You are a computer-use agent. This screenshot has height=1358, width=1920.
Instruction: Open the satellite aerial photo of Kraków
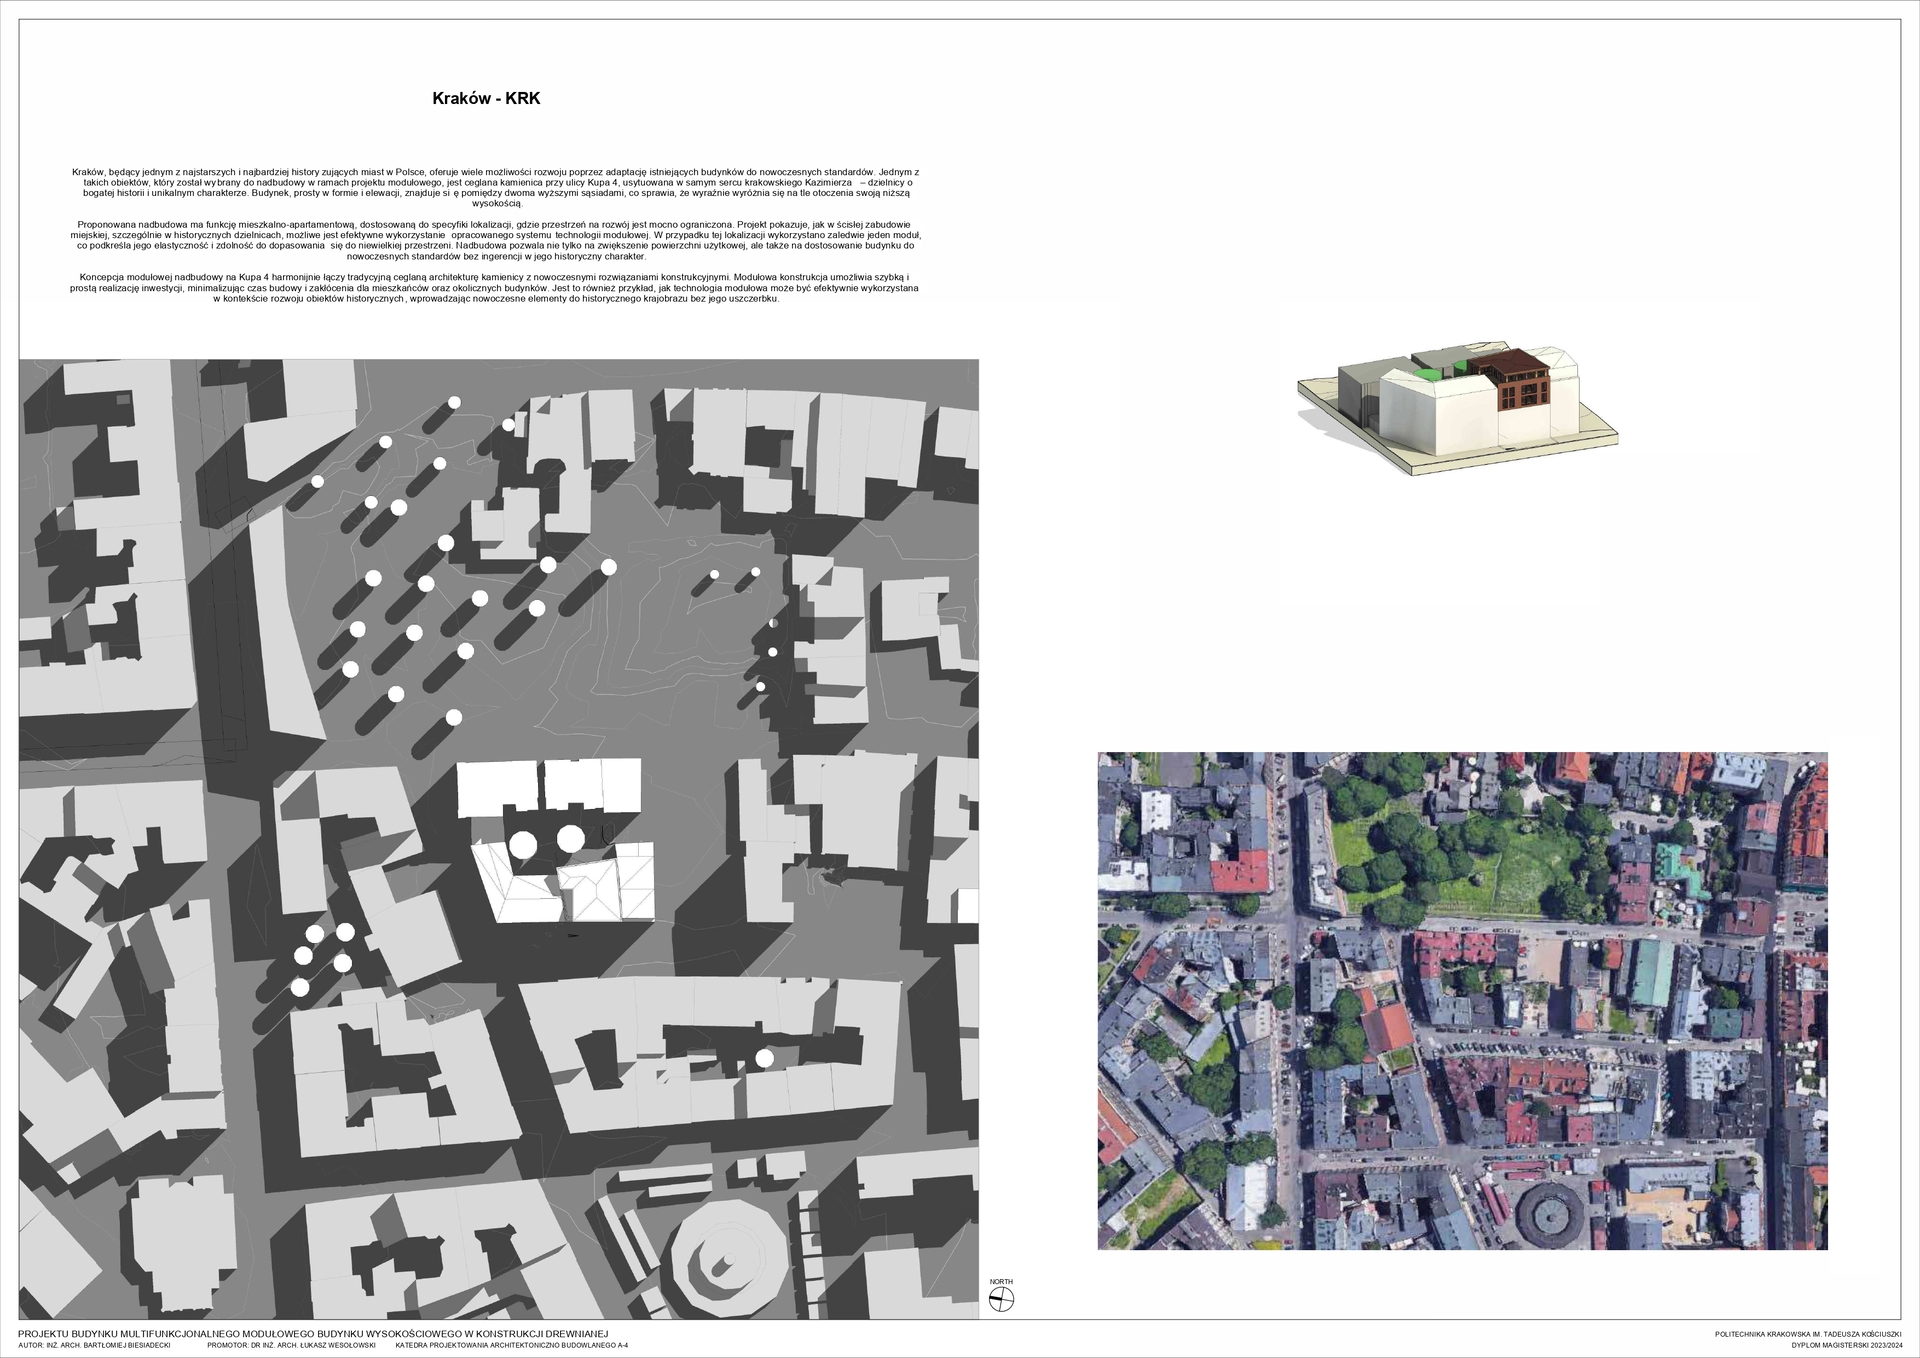(x=1462, y=1000)
